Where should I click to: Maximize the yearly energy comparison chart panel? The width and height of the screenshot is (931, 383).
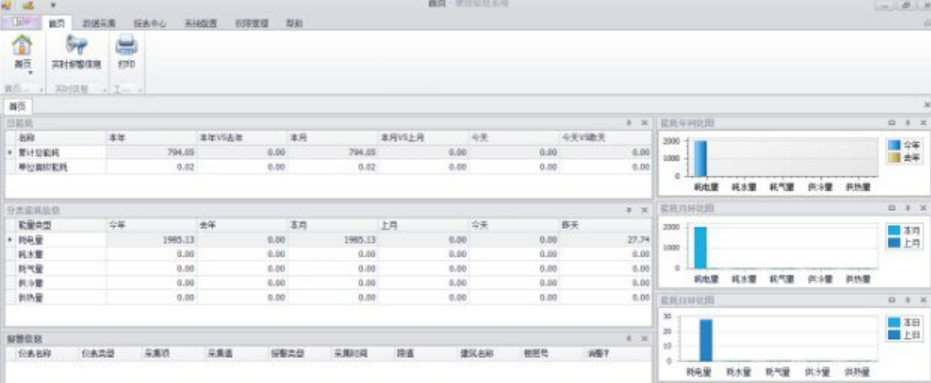(891, 123)
